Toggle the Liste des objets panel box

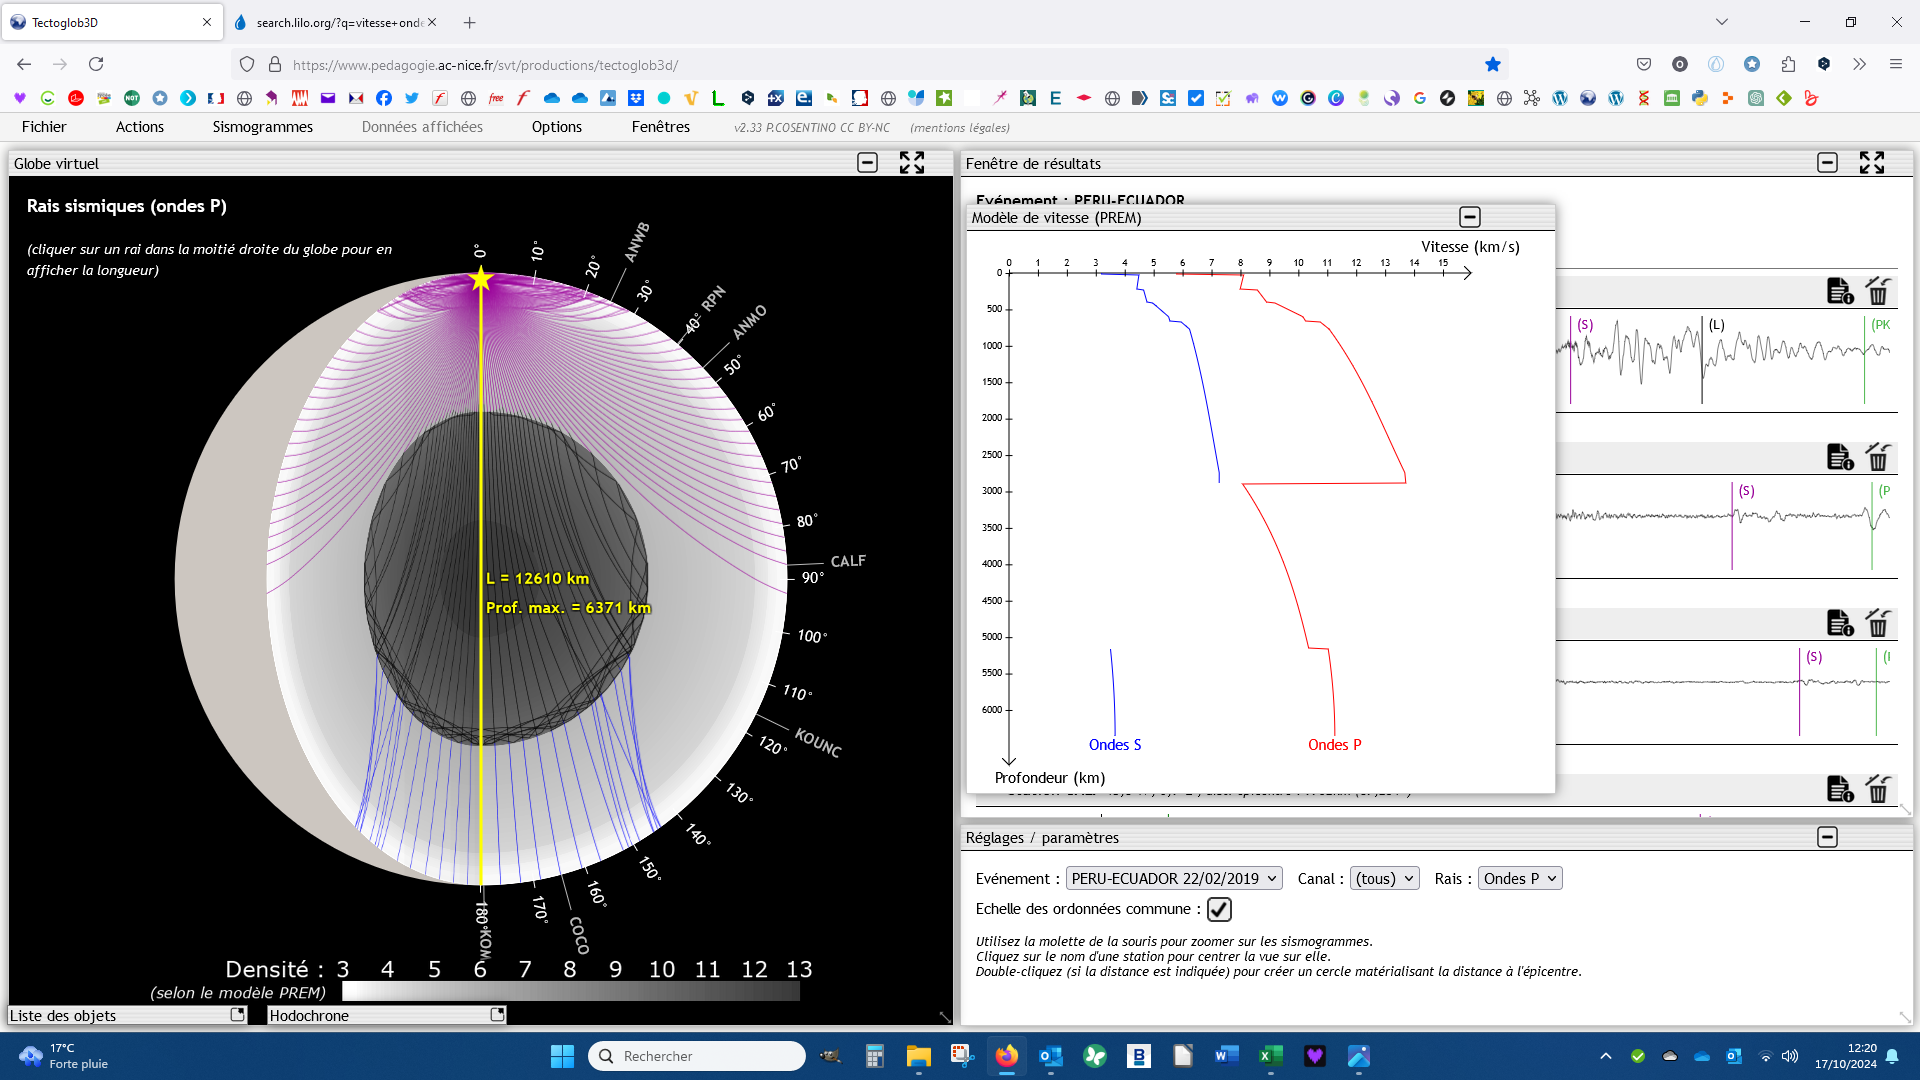[x=237, y=1014]
